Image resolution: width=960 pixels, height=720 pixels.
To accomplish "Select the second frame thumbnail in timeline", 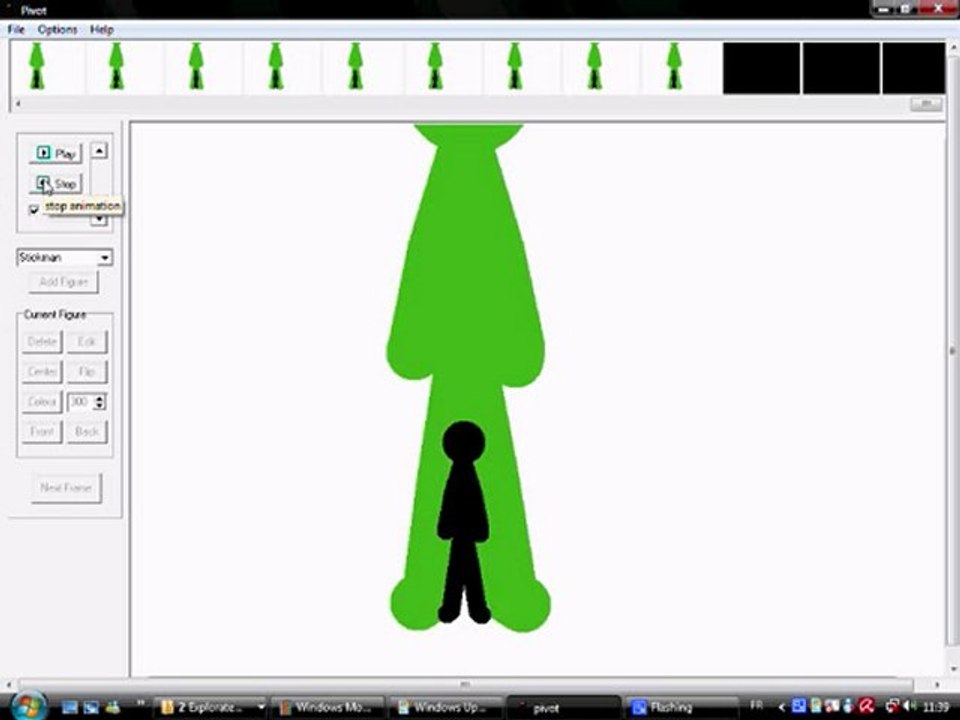I will coord(126,67).
